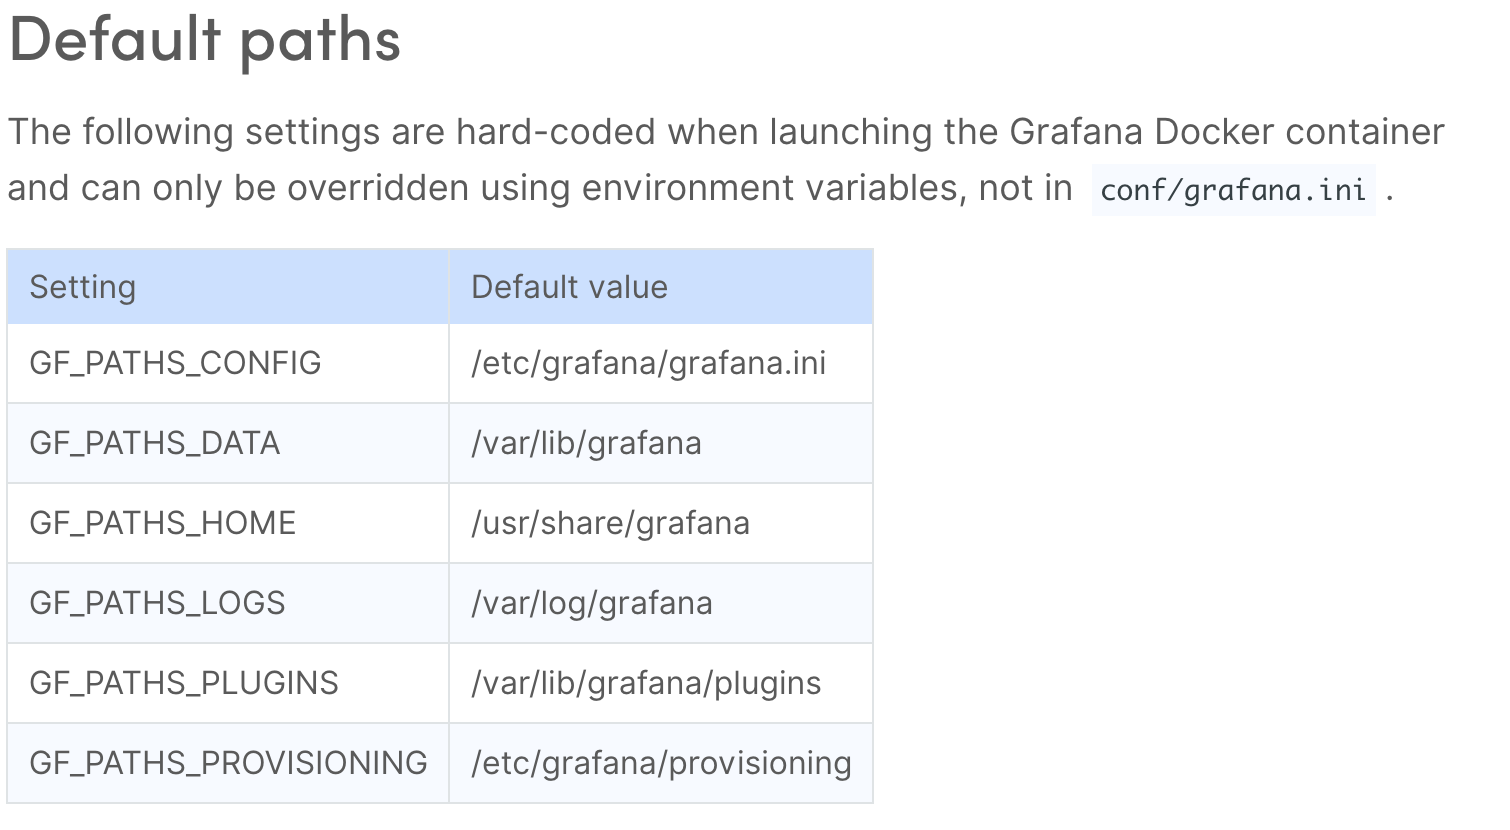Click the "Setting" column header
The image size is (1510, 830).
tap(83, 287)
